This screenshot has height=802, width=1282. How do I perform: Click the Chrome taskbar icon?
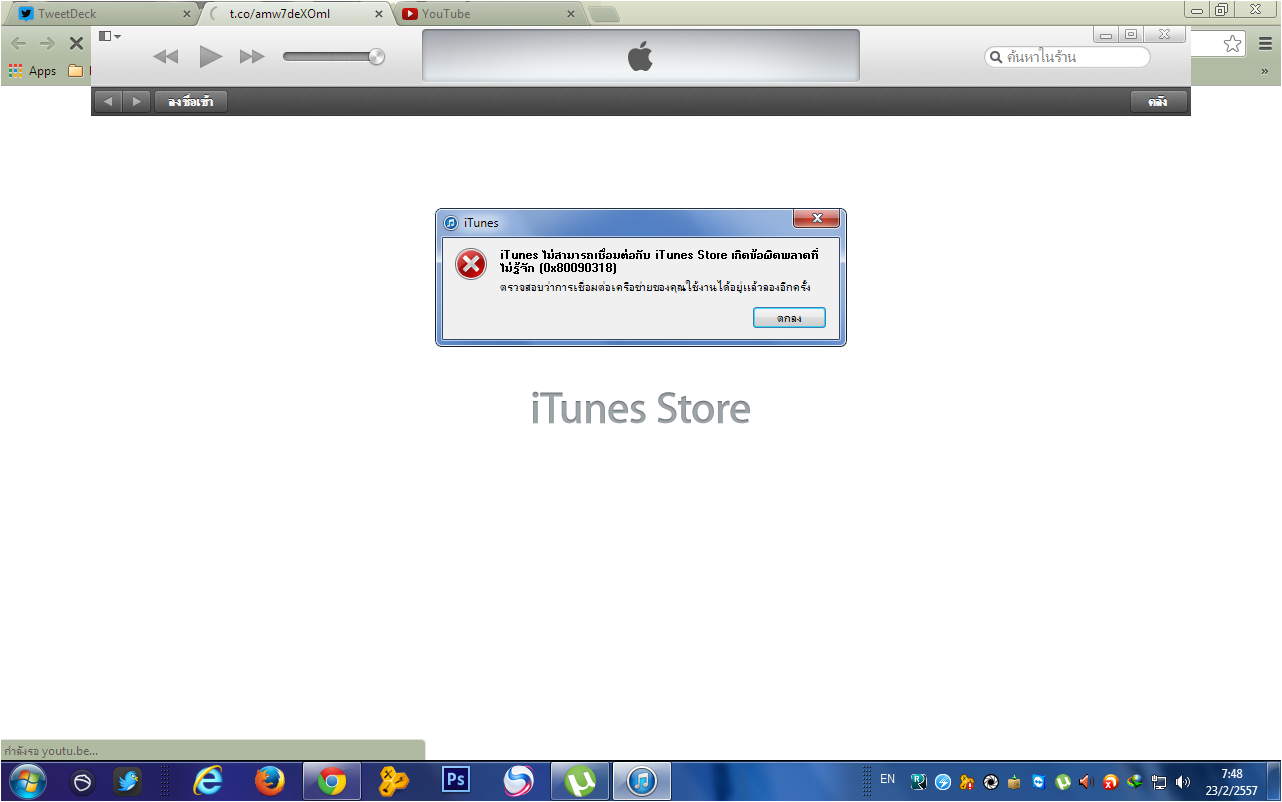(x=331, y=781)
